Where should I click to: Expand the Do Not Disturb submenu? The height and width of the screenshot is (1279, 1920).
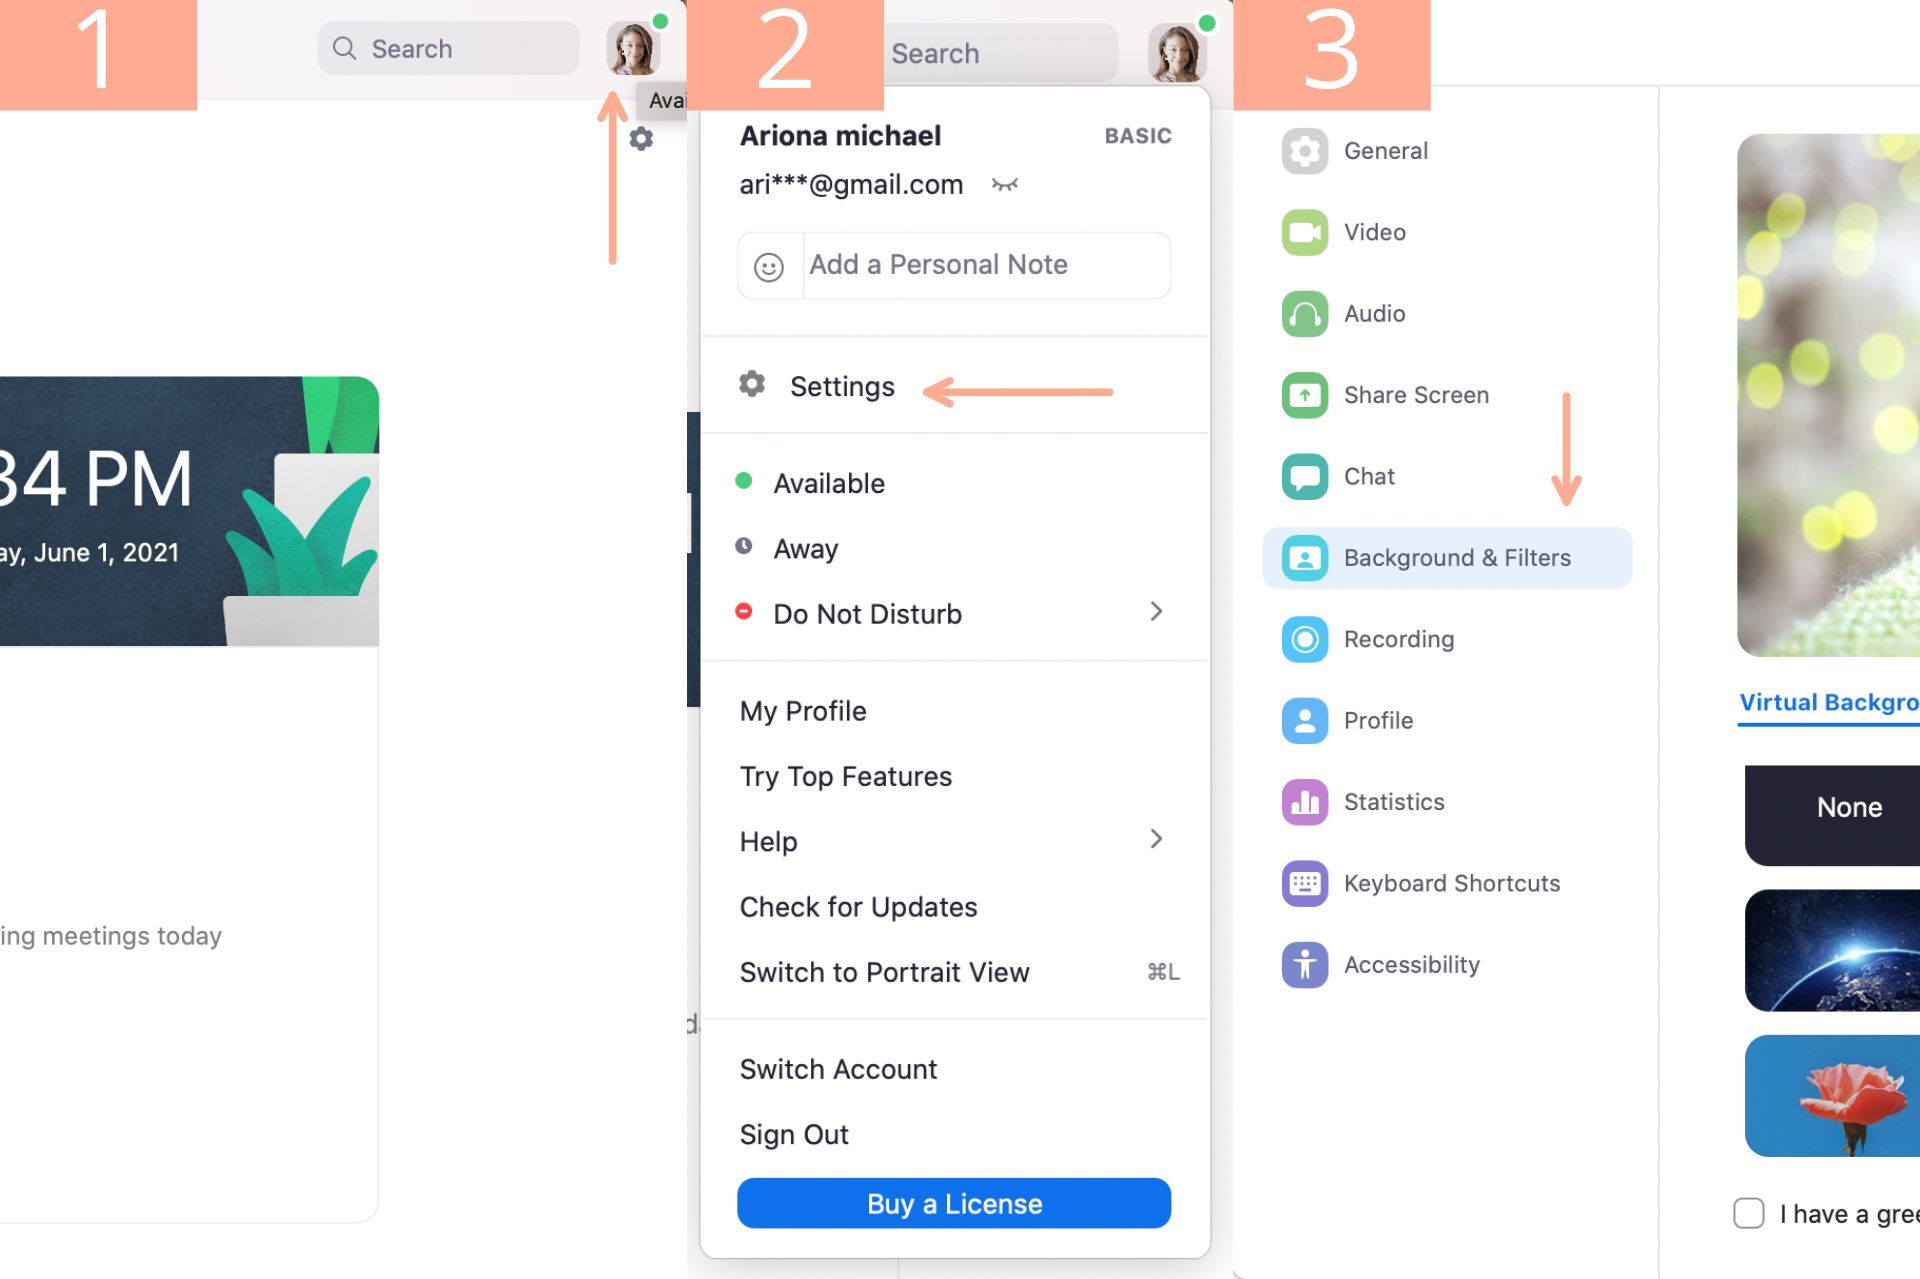[1158, 612]
